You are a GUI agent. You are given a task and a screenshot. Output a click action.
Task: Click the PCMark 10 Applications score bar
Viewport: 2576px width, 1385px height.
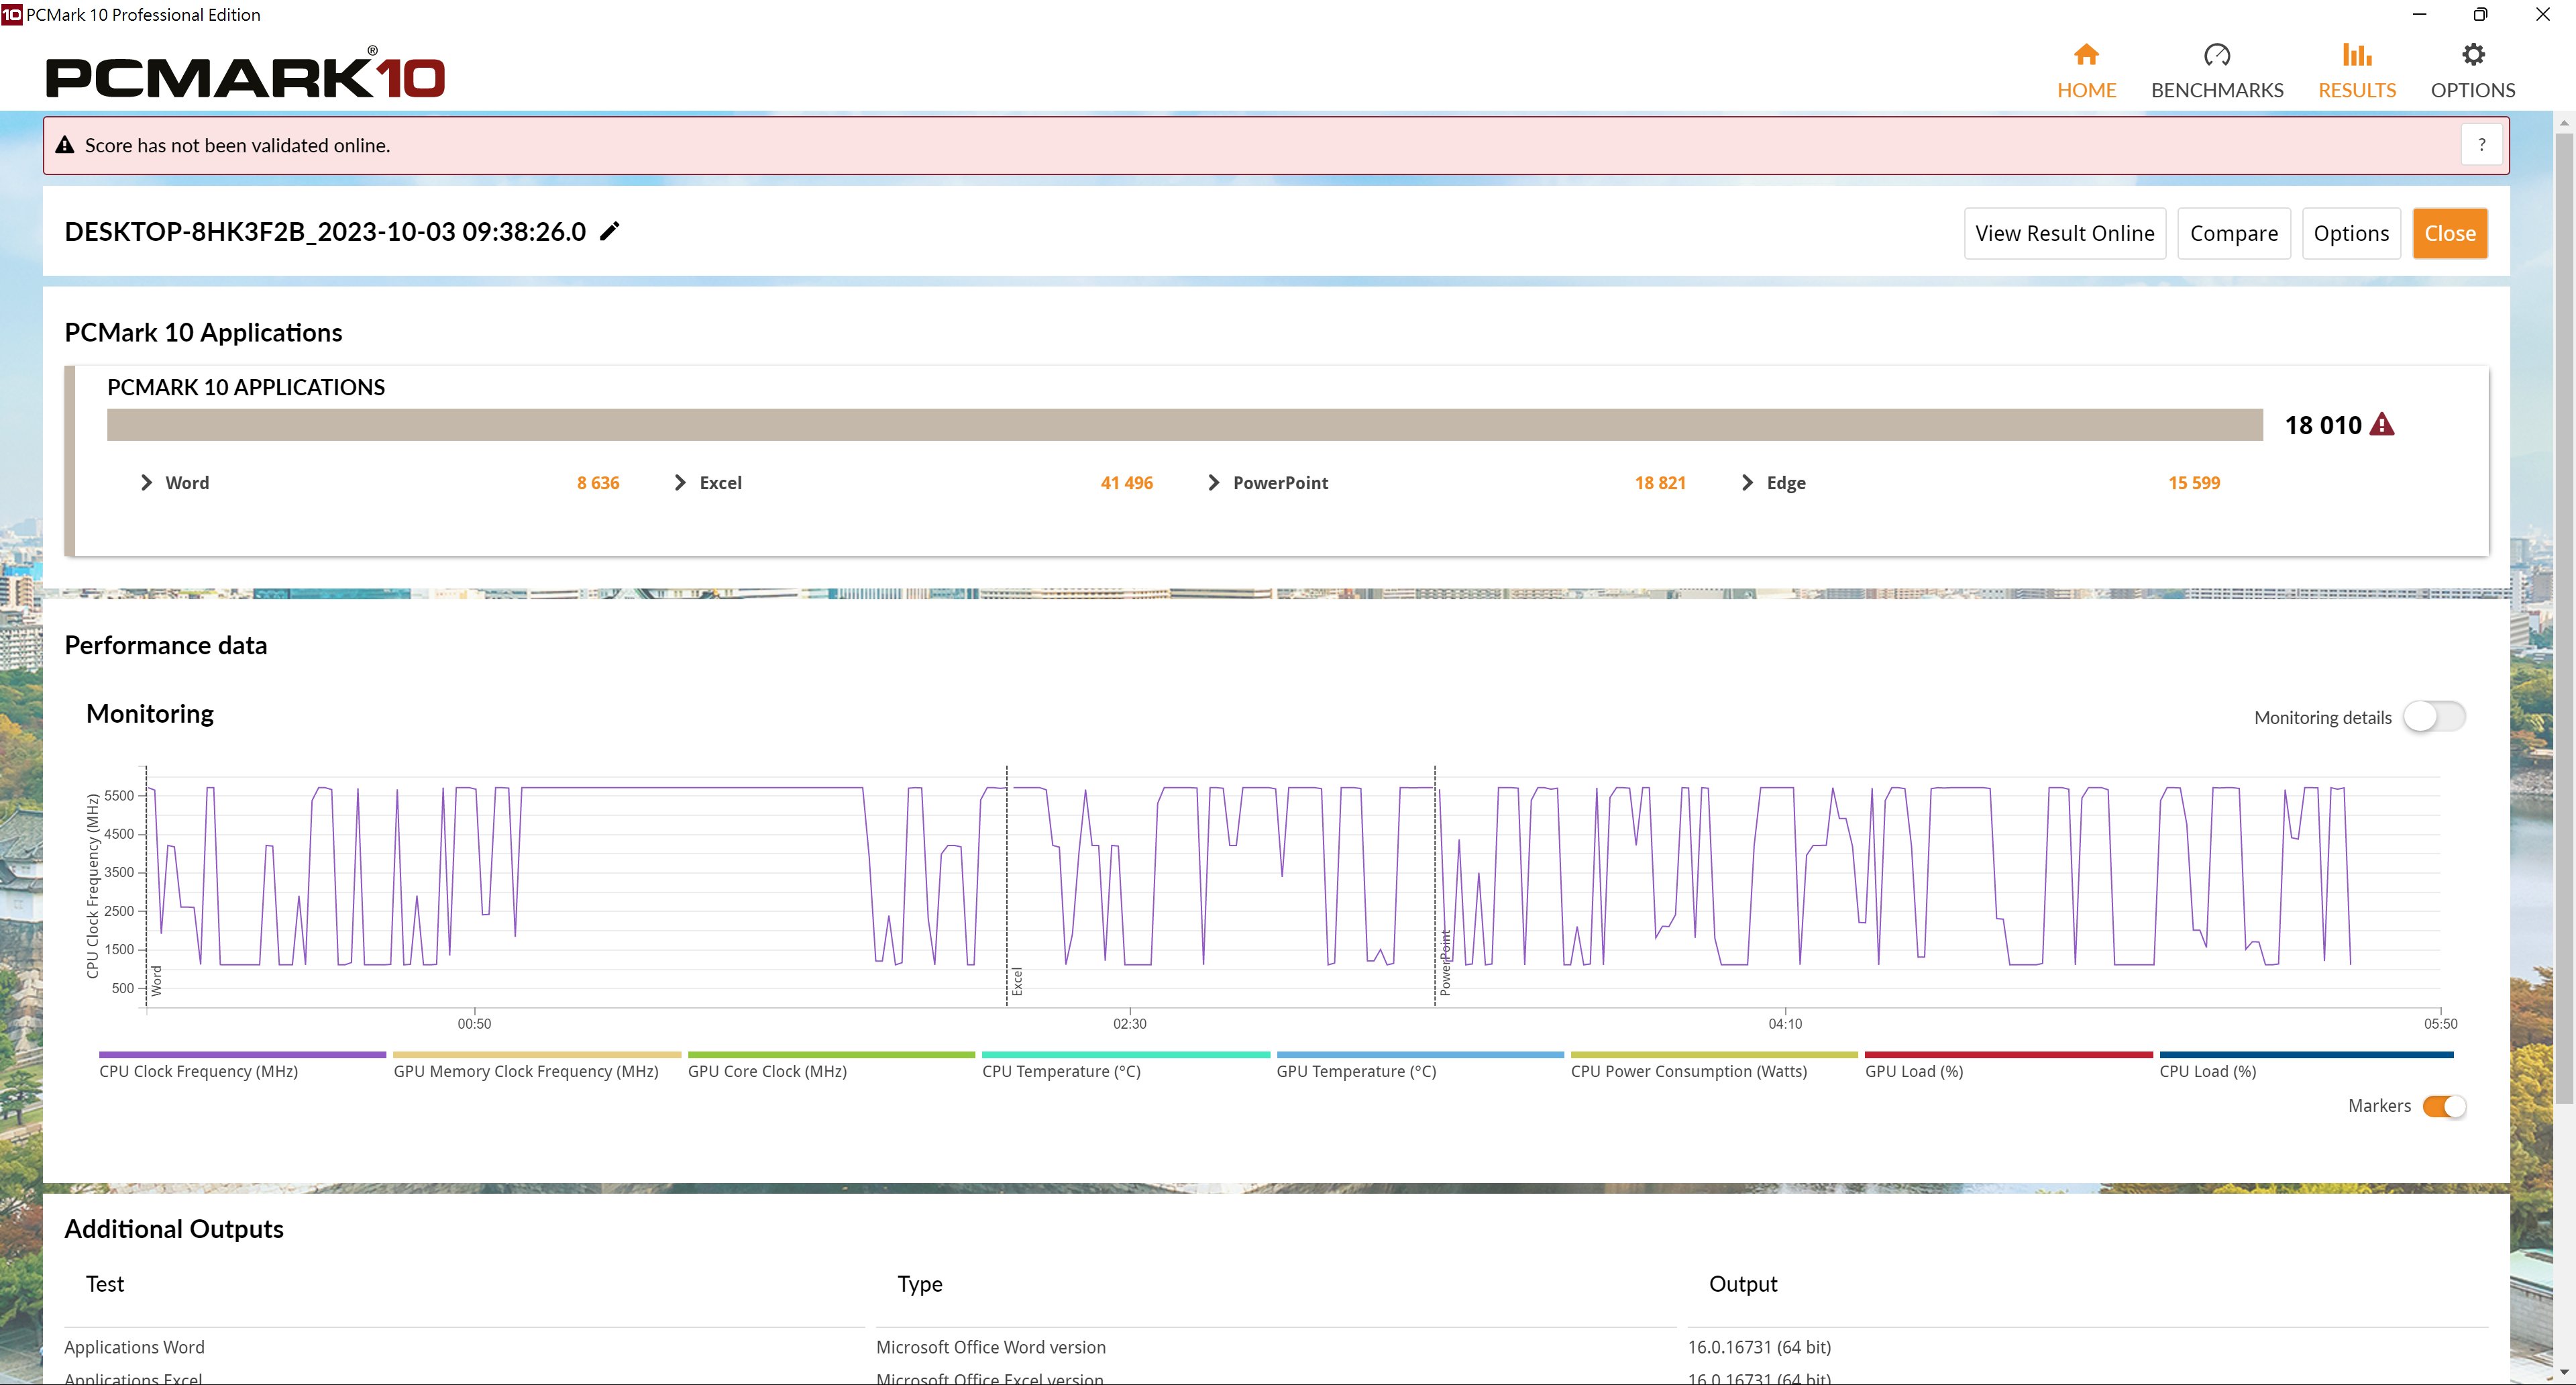click(1184, 424)
